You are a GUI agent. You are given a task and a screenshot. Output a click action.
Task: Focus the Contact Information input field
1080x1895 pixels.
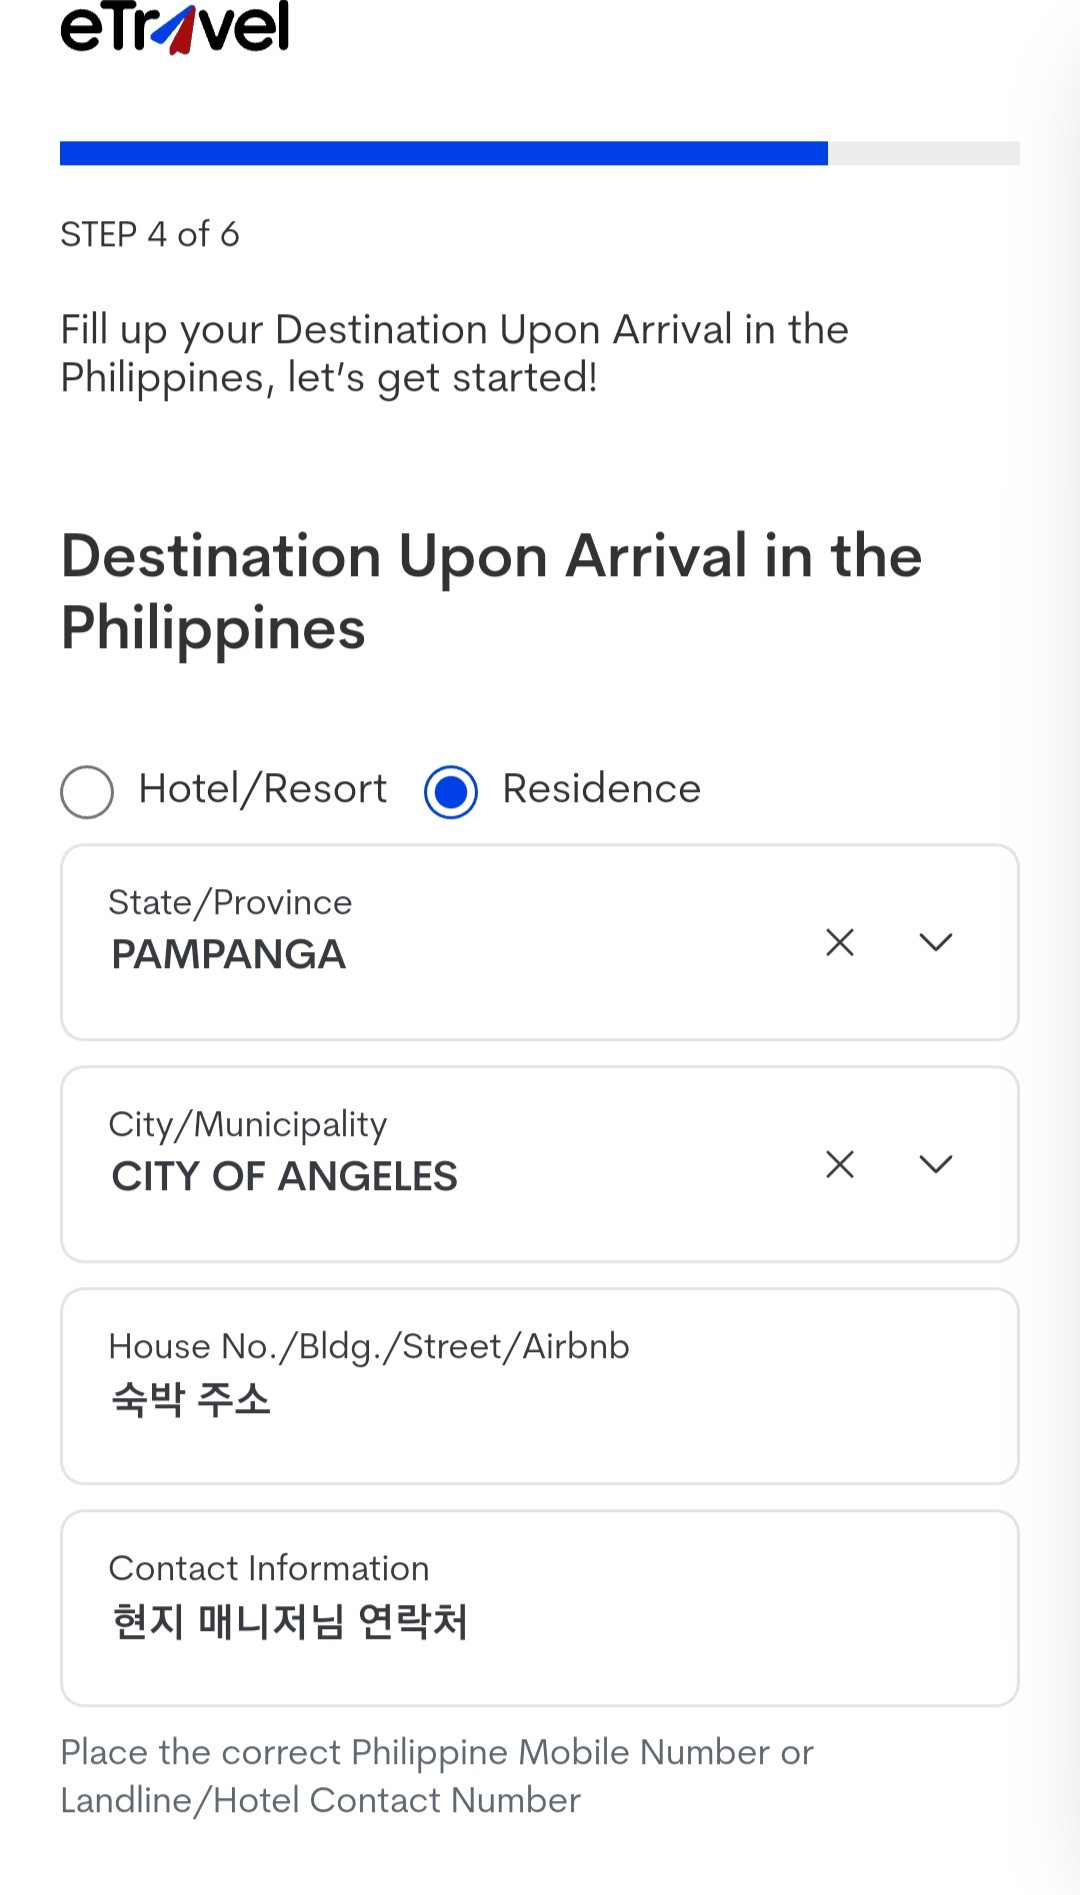click(540, 1620)
